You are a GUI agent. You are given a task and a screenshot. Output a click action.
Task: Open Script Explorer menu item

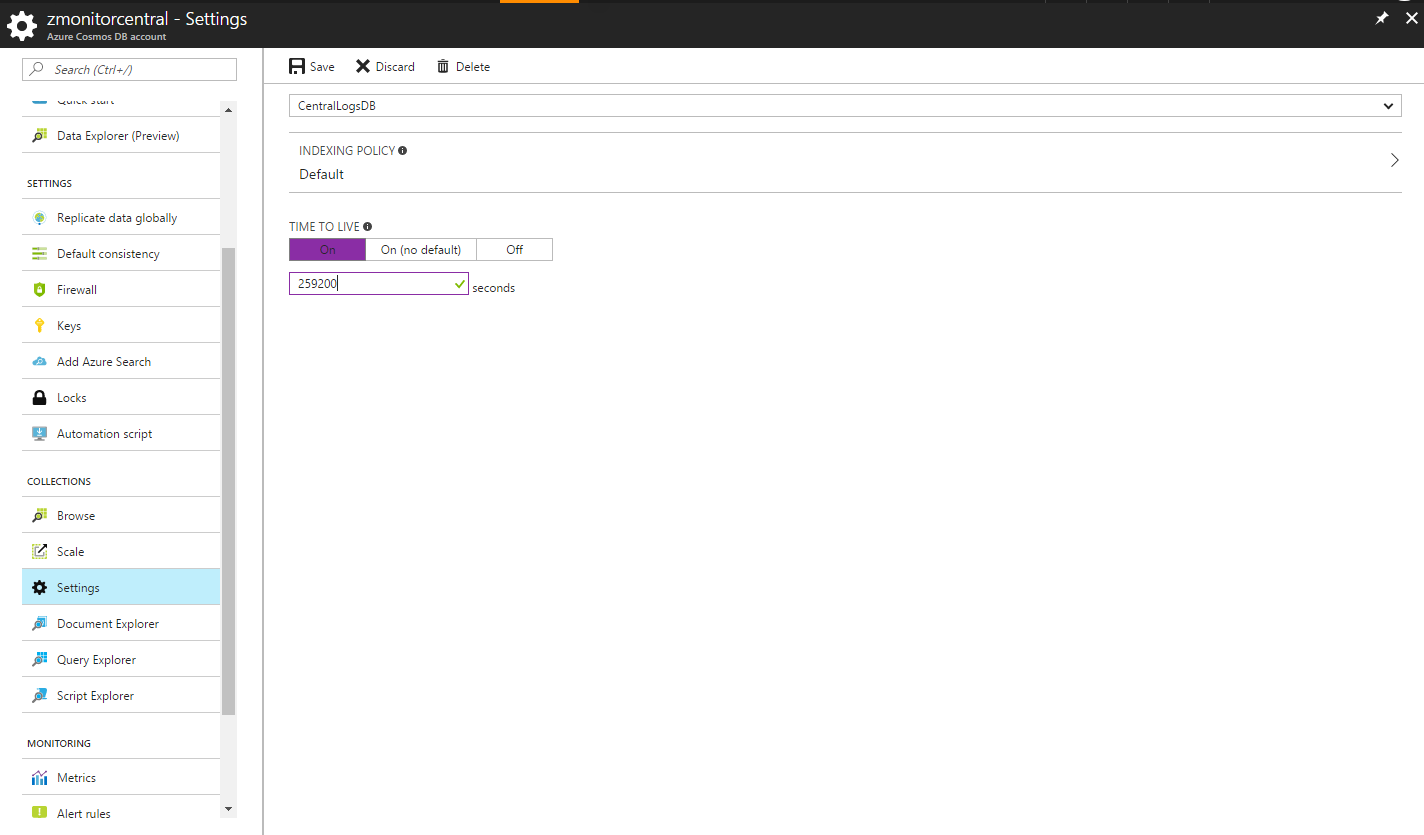121,696
